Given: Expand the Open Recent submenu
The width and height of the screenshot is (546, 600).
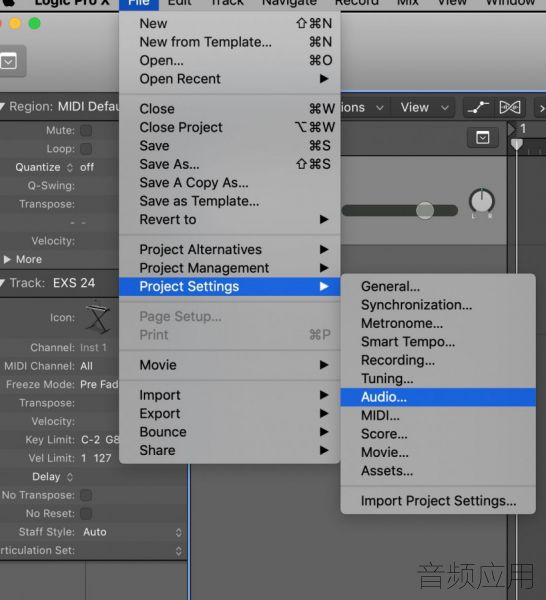Looking at the screenshot, I should [x=230, y=79].
